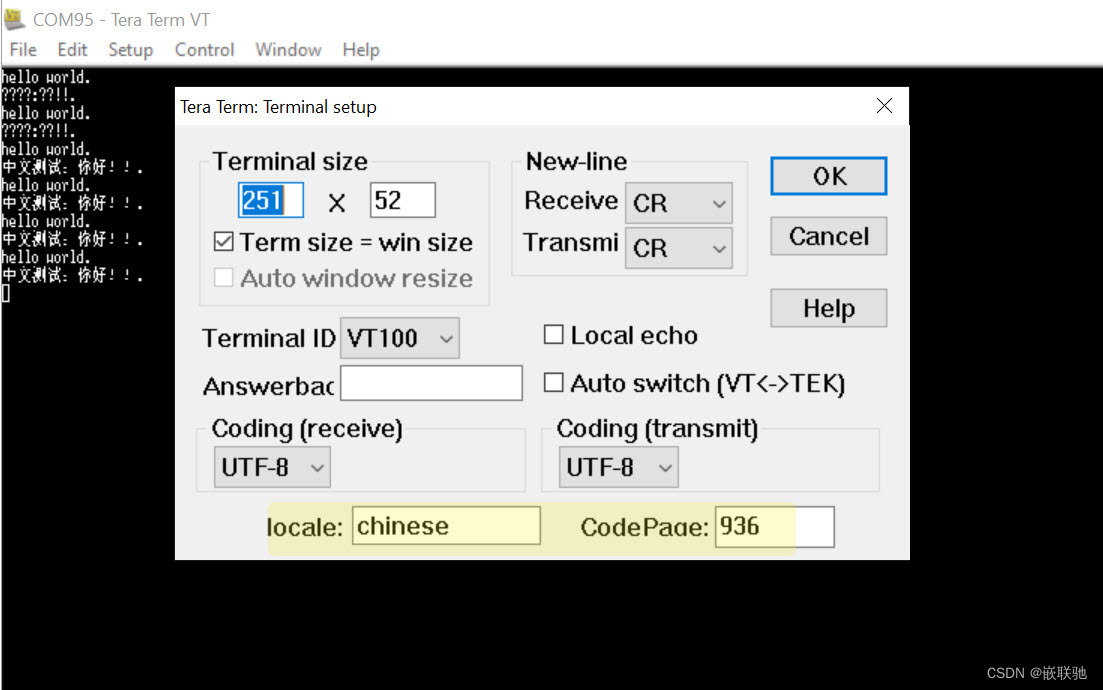Open the Terminal ID VT100 dropdown

tap(400, 338)
